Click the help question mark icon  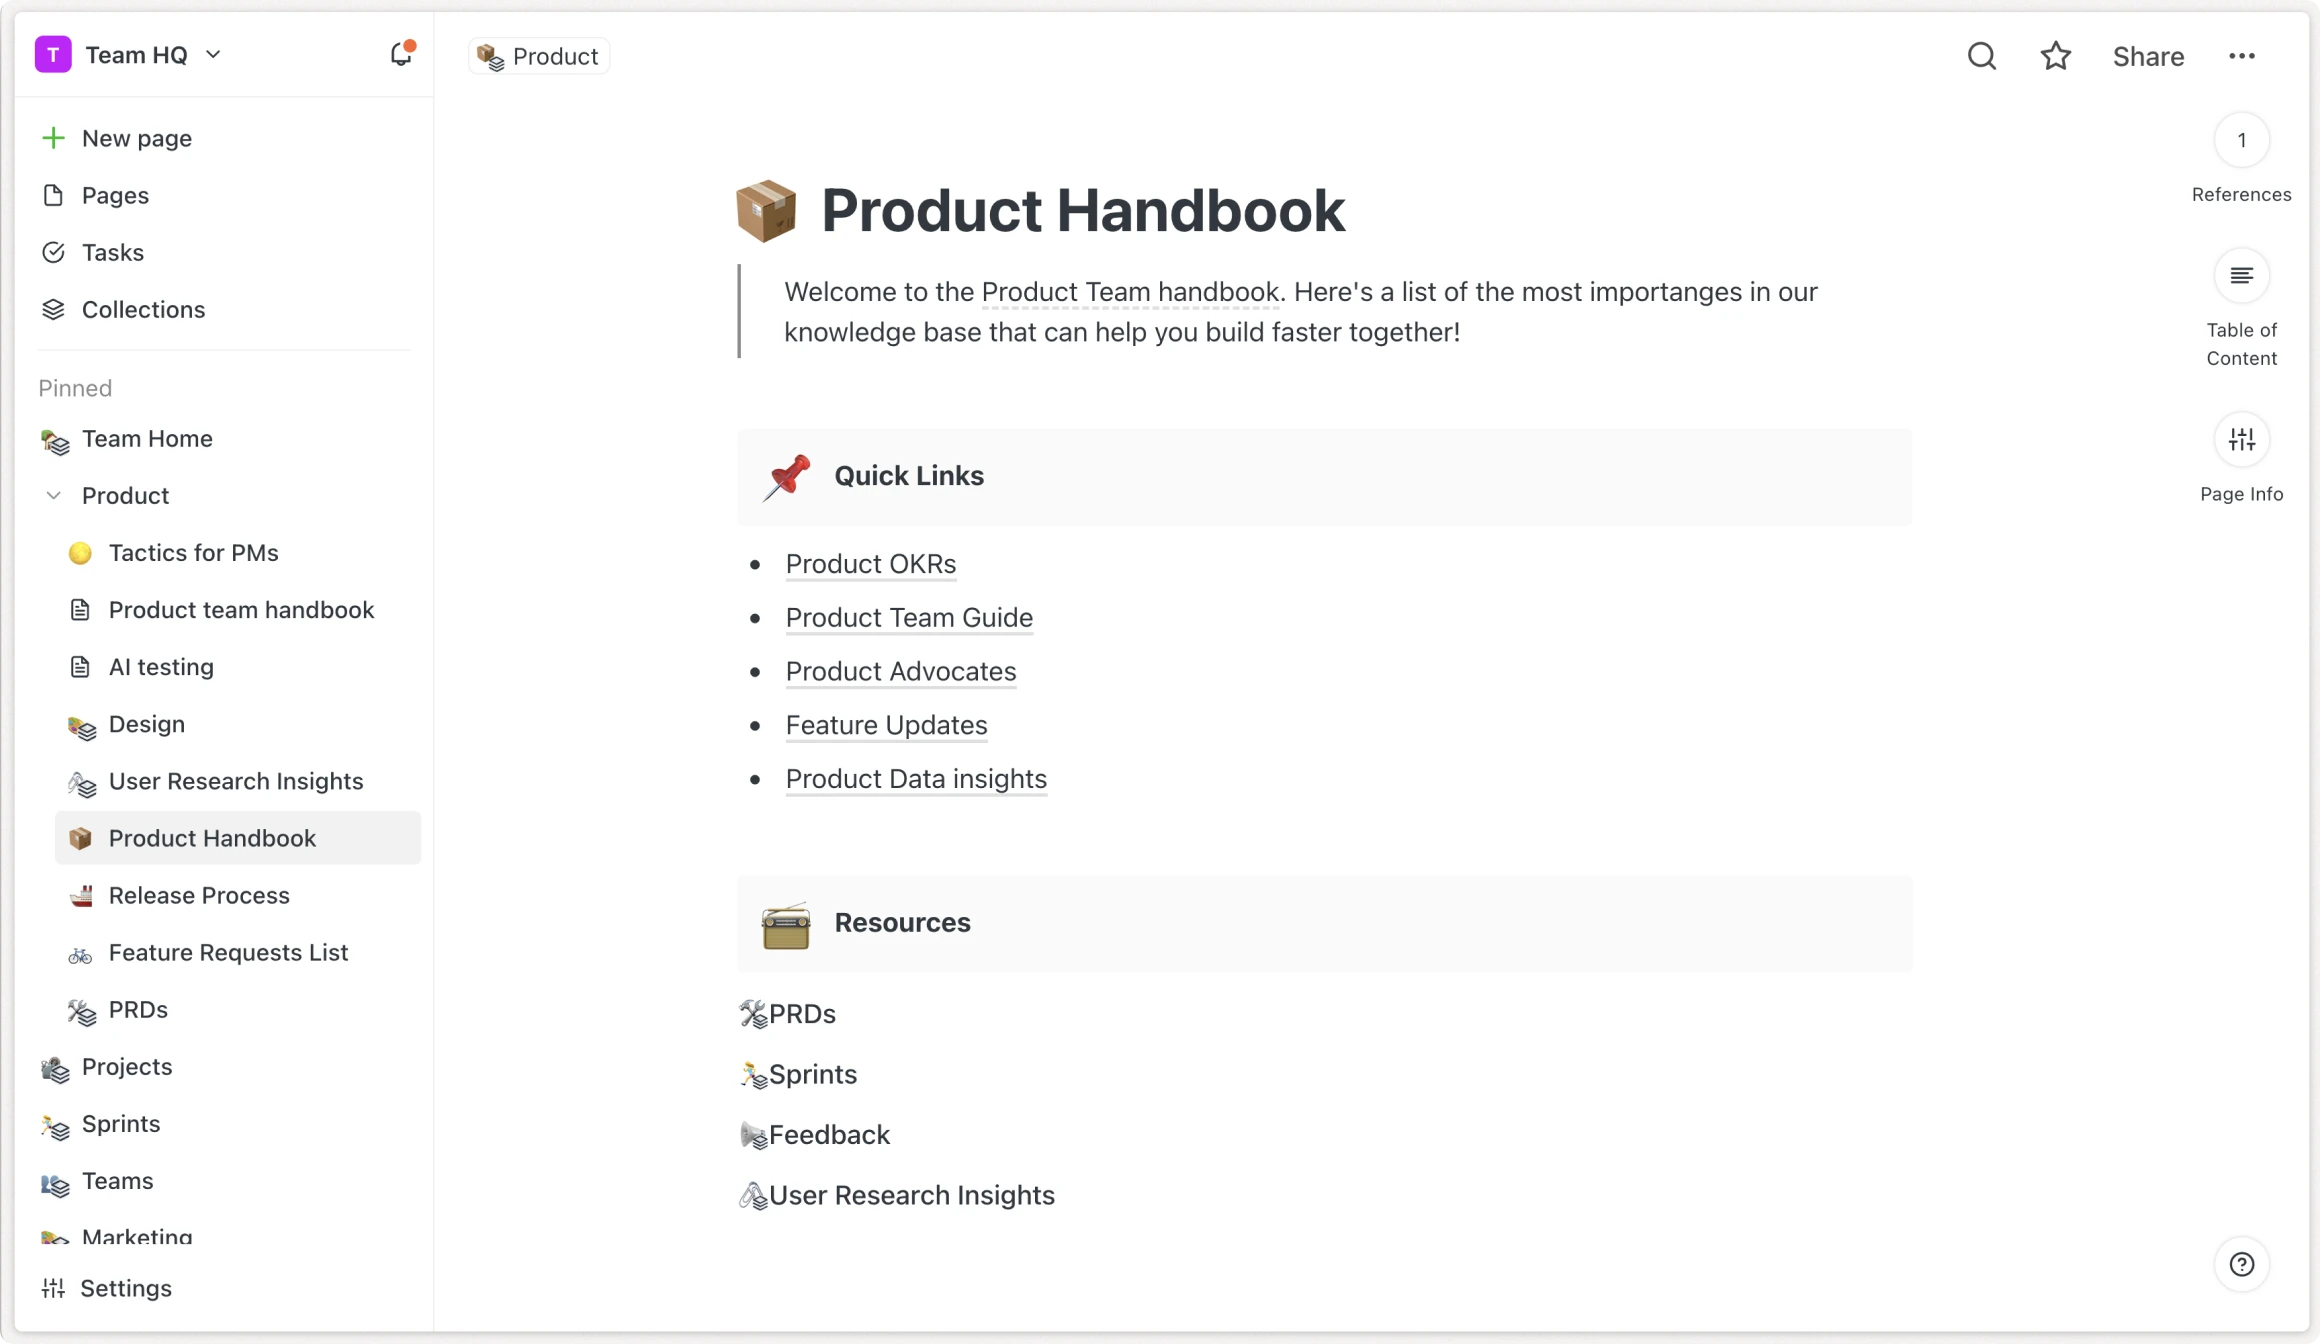[x=2241, y=1265]
